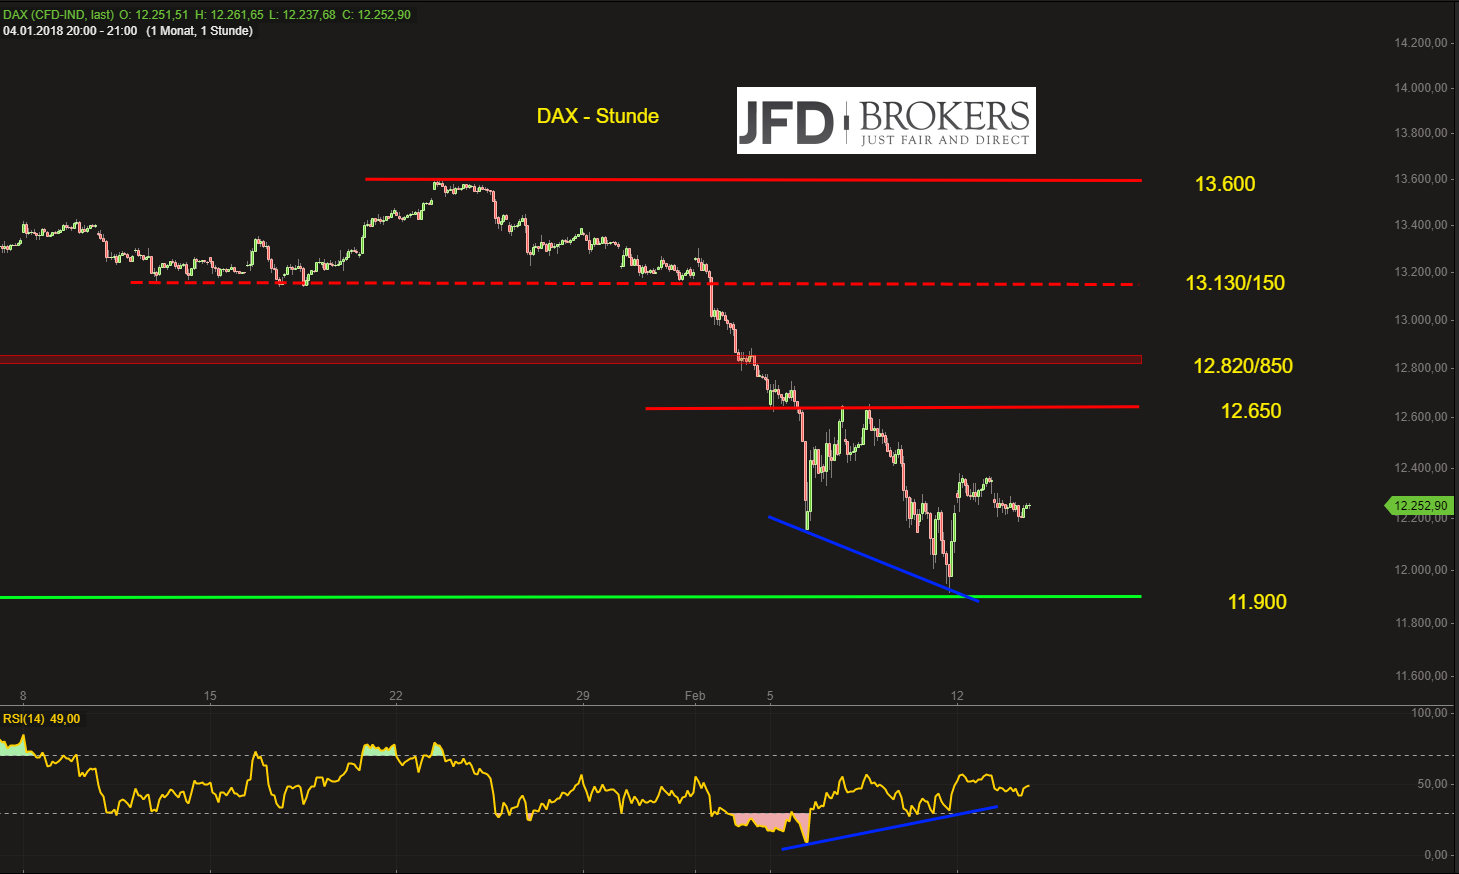Viewport: 1459px width, 874px height.
Task: Click the close value C: 12.252,90
Action: tap(376, 15)
